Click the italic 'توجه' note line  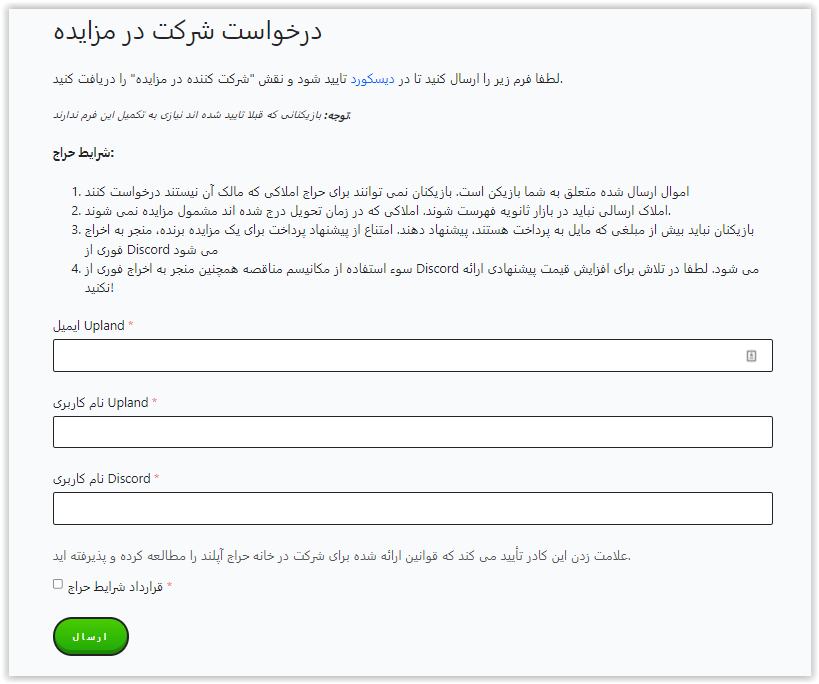(202, 115)
